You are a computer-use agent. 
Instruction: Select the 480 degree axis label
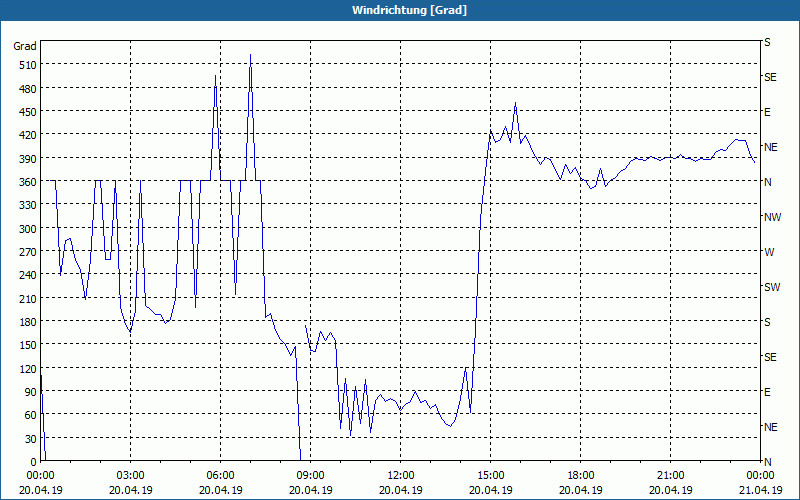(28, 89)
